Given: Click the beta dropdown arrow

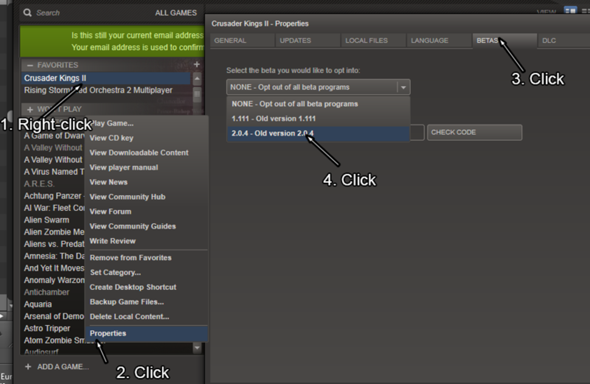Looking at the screenshot, I should coord(403,87).
